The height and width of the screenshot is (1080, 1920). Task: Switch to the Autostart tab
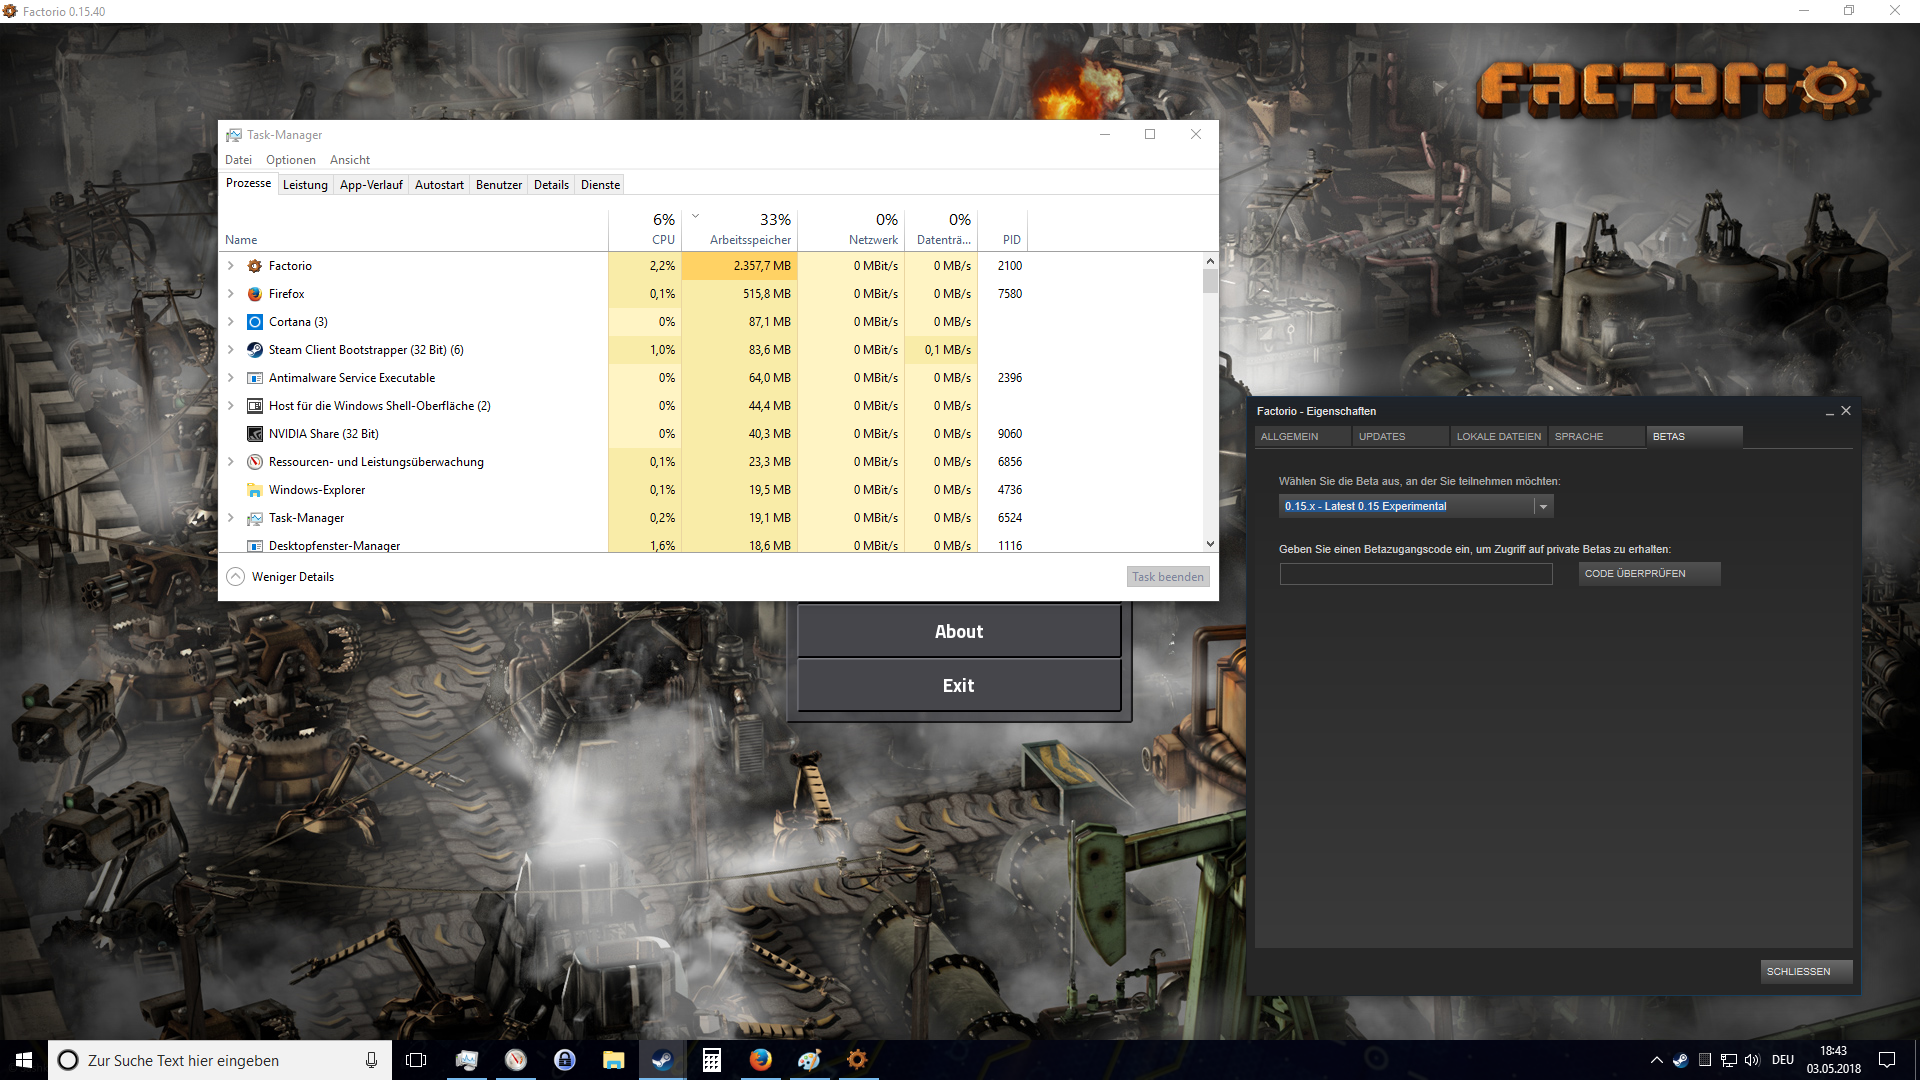(x=439, y=185)
